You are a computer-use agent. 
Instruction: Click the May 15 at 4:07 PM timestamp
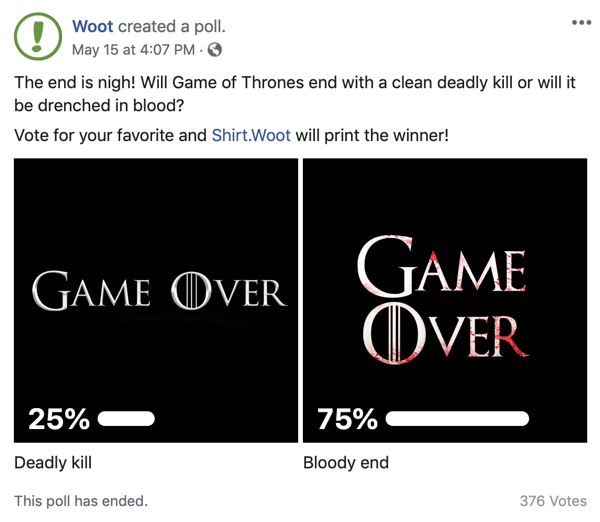pyautogui.click(x=133, y=50)
